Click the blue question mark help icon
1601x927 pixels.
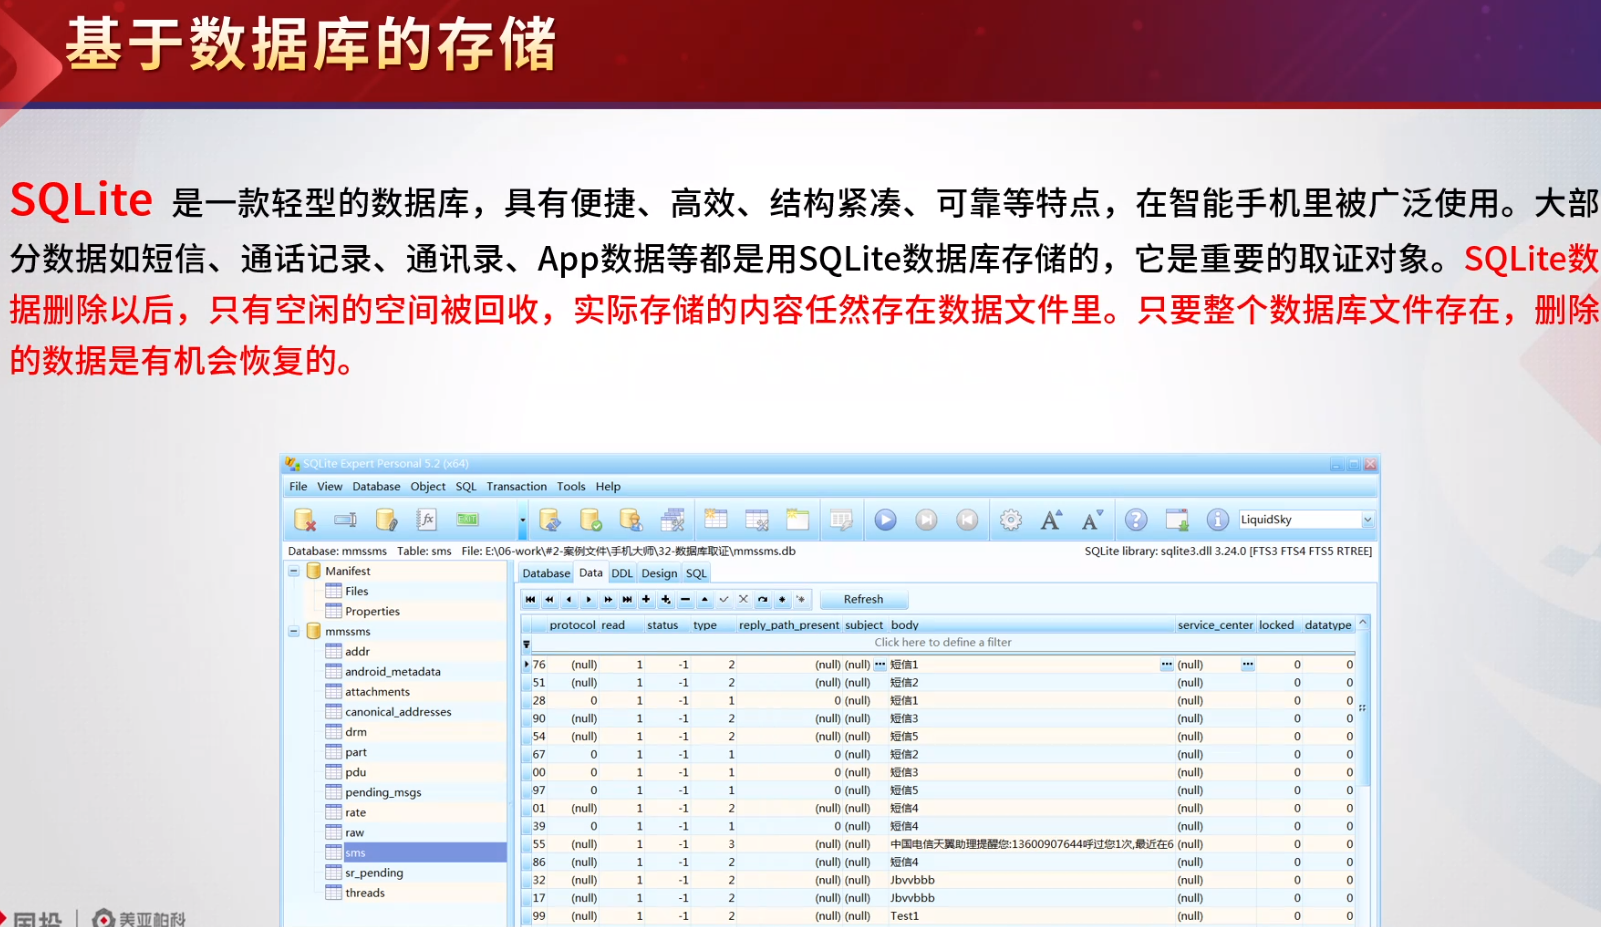click(1136, 520)
